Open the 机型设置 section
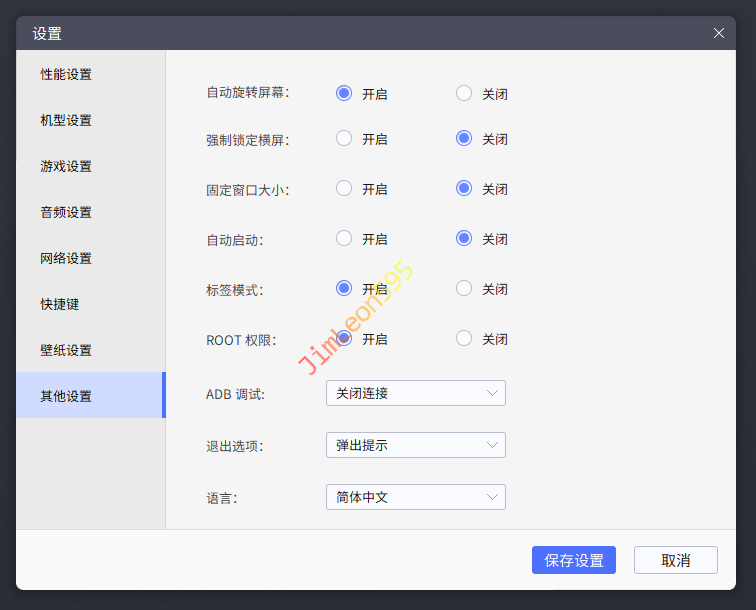The height and width of the screenshot is (610, 756). tap(66, 120)
